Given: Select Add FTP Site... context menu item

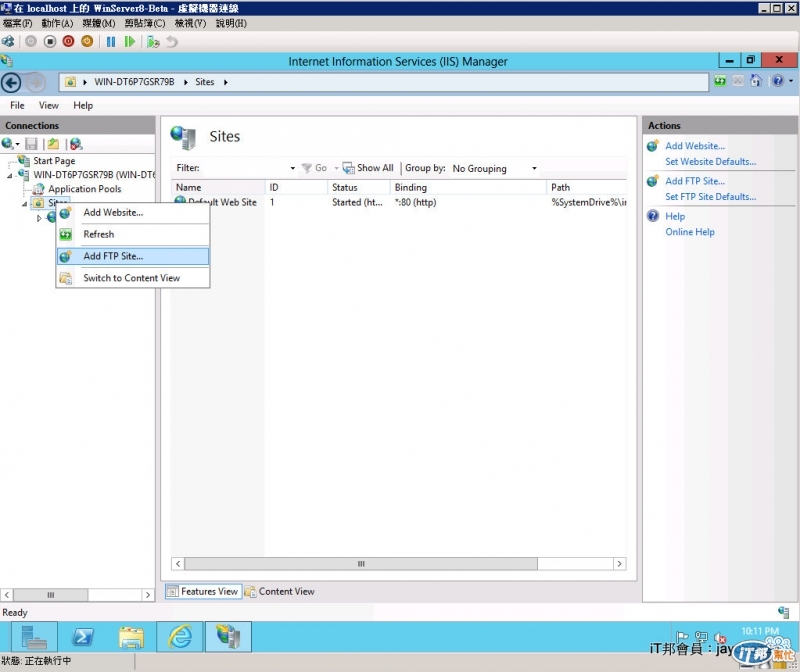Looking at the screenshot, I should (x=133, y=256).
